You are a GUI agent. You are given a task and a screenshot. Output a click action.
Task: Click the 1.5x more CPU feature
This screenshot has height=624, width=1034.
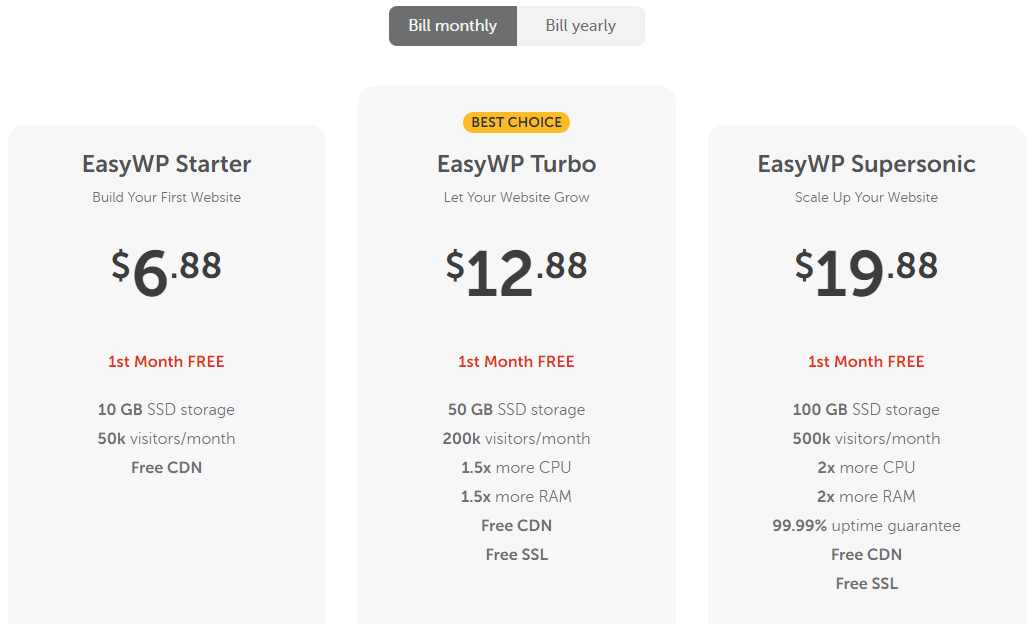pyautogui.click(x=516, y=468)
